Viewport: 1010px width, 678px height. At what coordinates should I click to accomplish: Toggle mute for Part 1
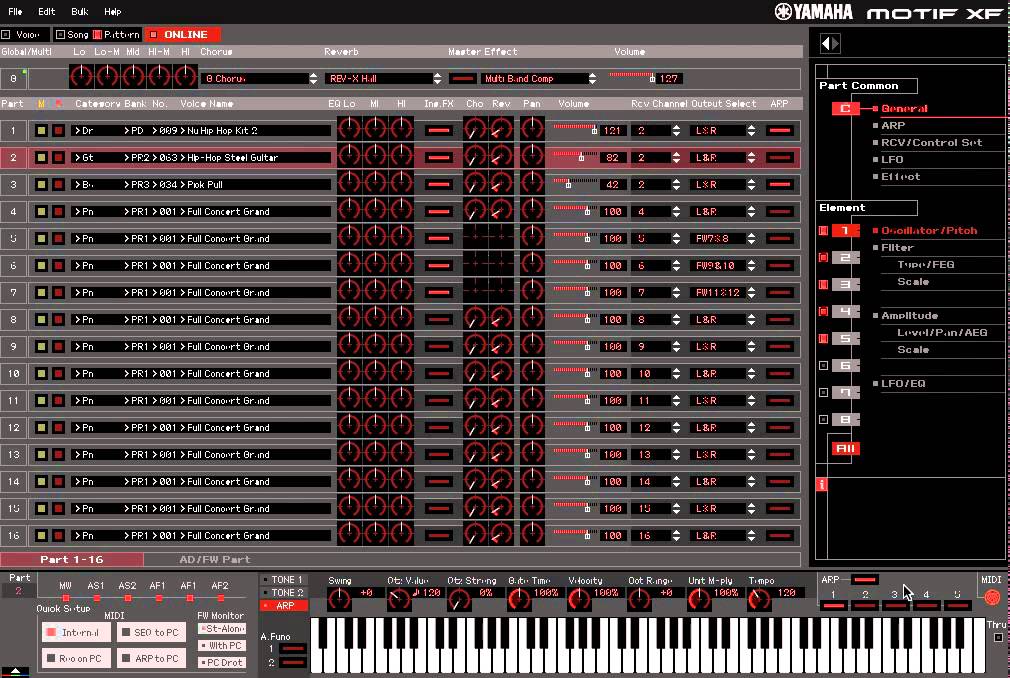[41, 130]
